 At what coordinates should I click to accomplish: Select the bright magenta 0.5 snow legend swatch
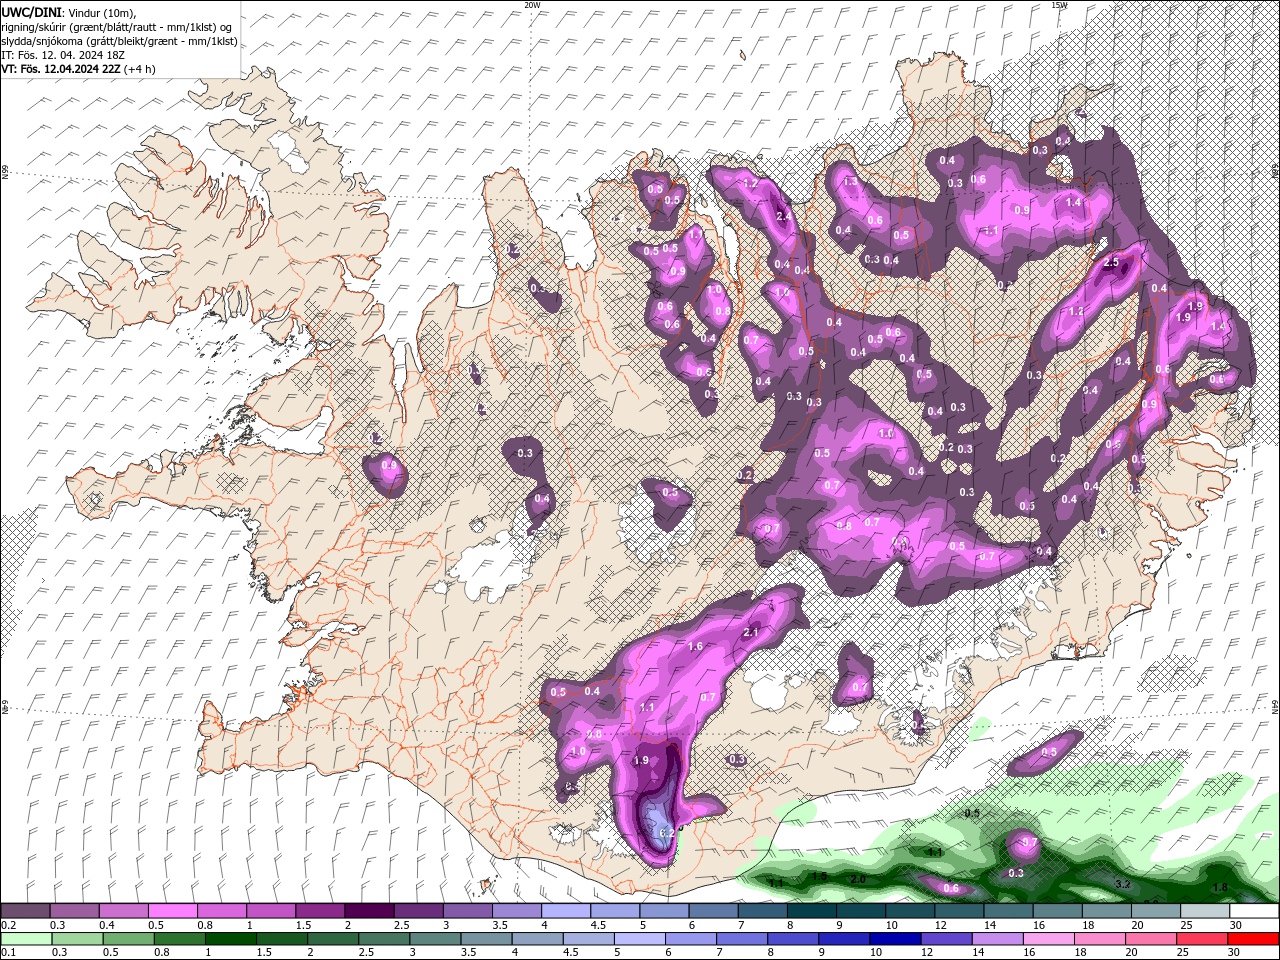172,911
